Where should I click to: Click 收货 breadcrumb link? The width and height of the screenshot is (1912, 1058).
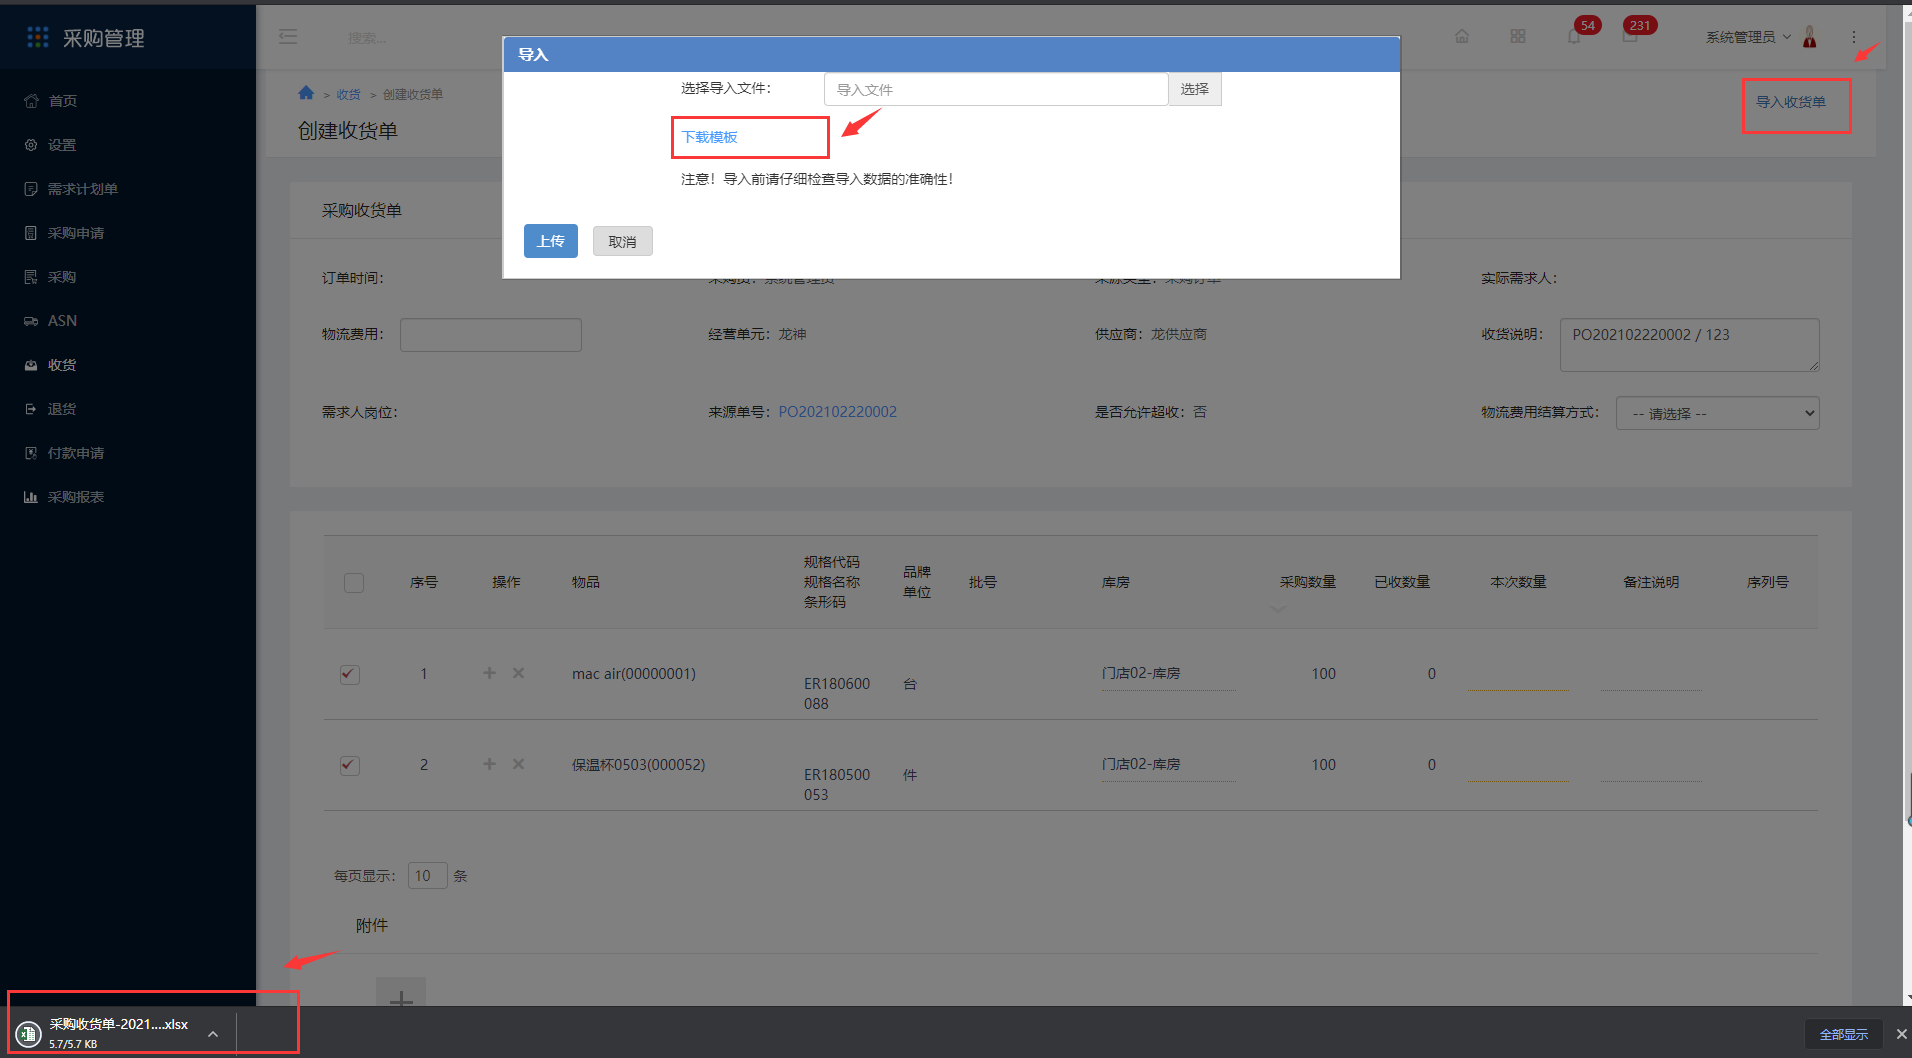tap(348, 94)
